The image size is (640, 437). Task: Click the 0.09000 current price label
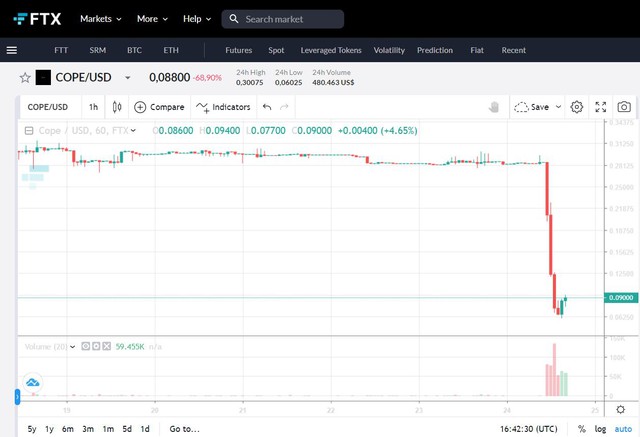click(x=621, y=297)
